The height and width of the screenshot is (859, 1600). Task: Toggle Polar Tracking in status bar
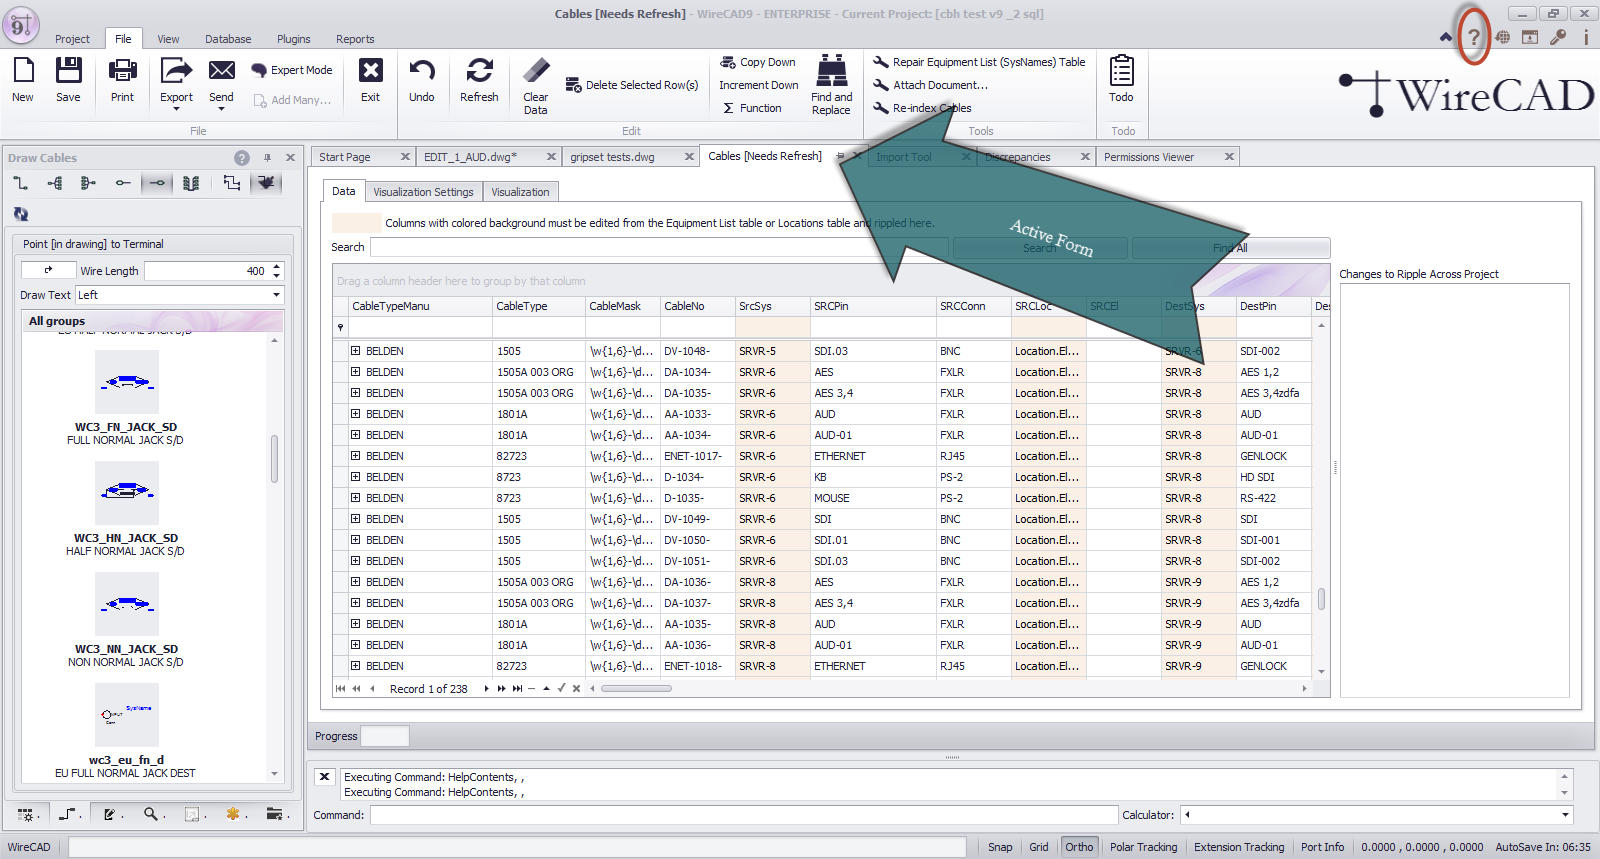[x=1143, y=847]
